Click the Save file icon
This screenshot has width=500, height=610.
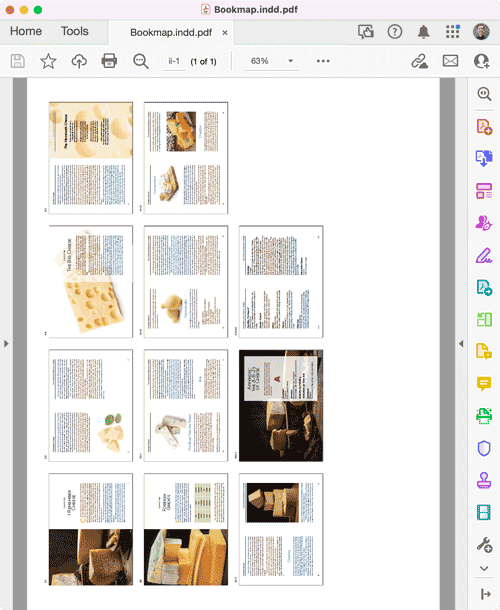[x=18, y=61]
